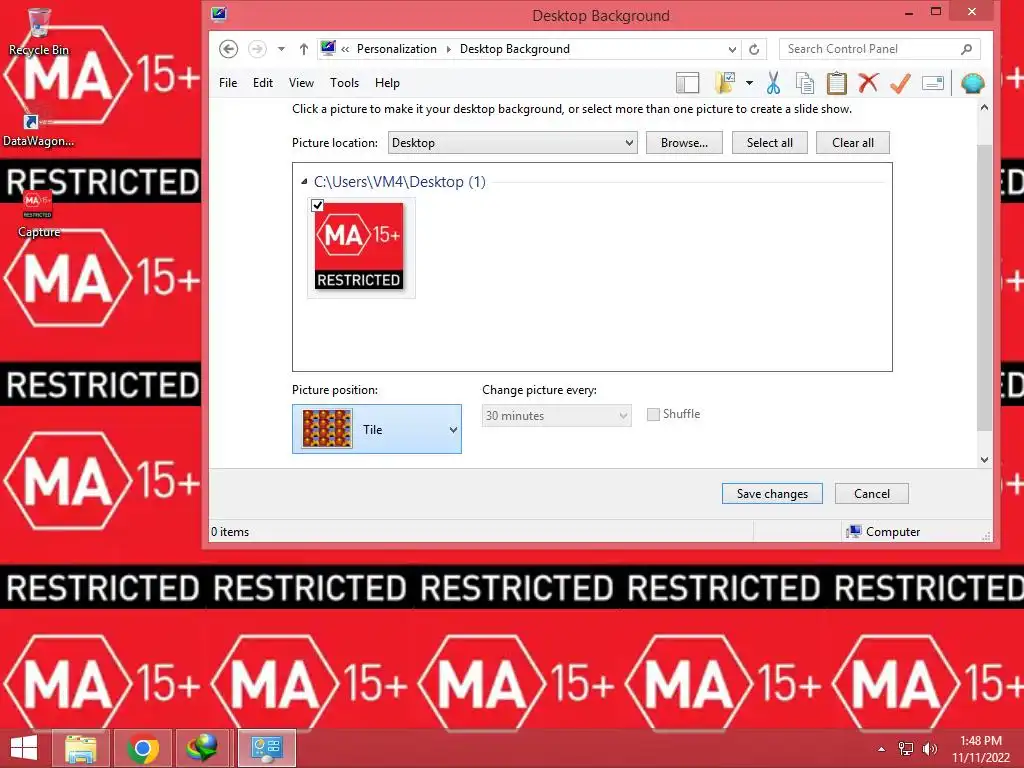
Task: Click the Control Panel address bar icon
Action: pos(328,48)
